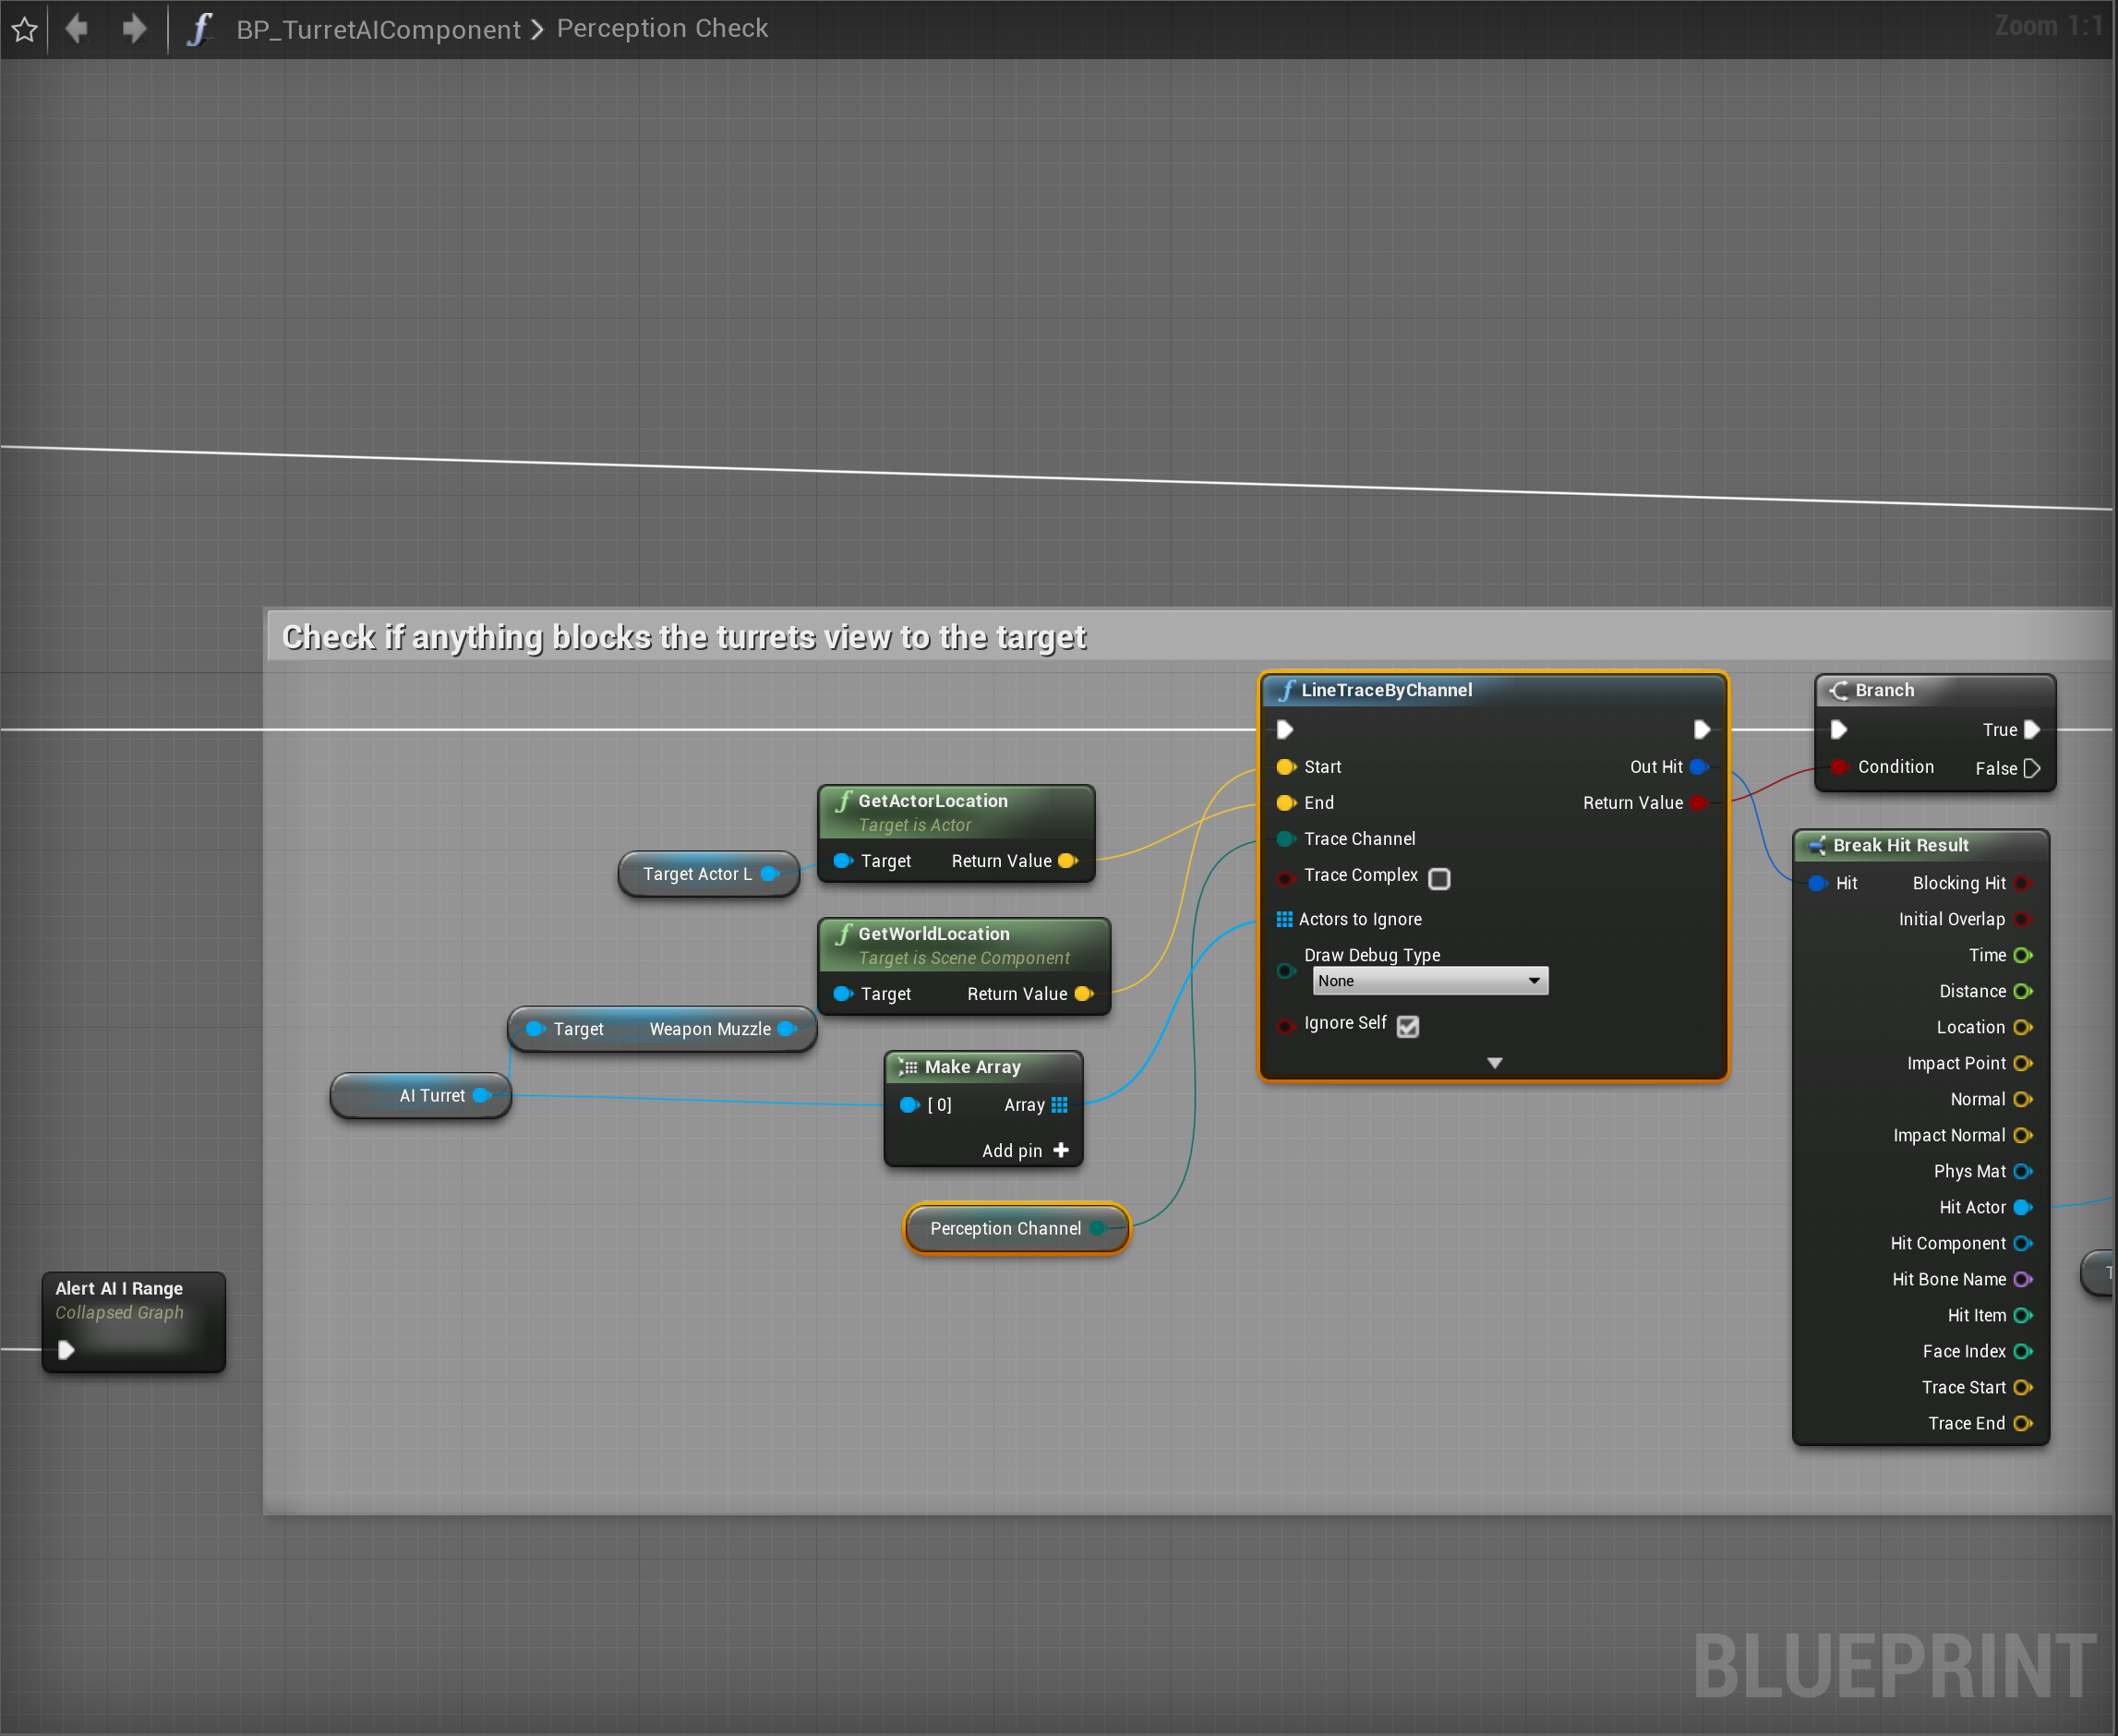This screenshot has width=2118, height=1736.
Task: Click the Branch False execution pin
Action: coord(2031,768)
